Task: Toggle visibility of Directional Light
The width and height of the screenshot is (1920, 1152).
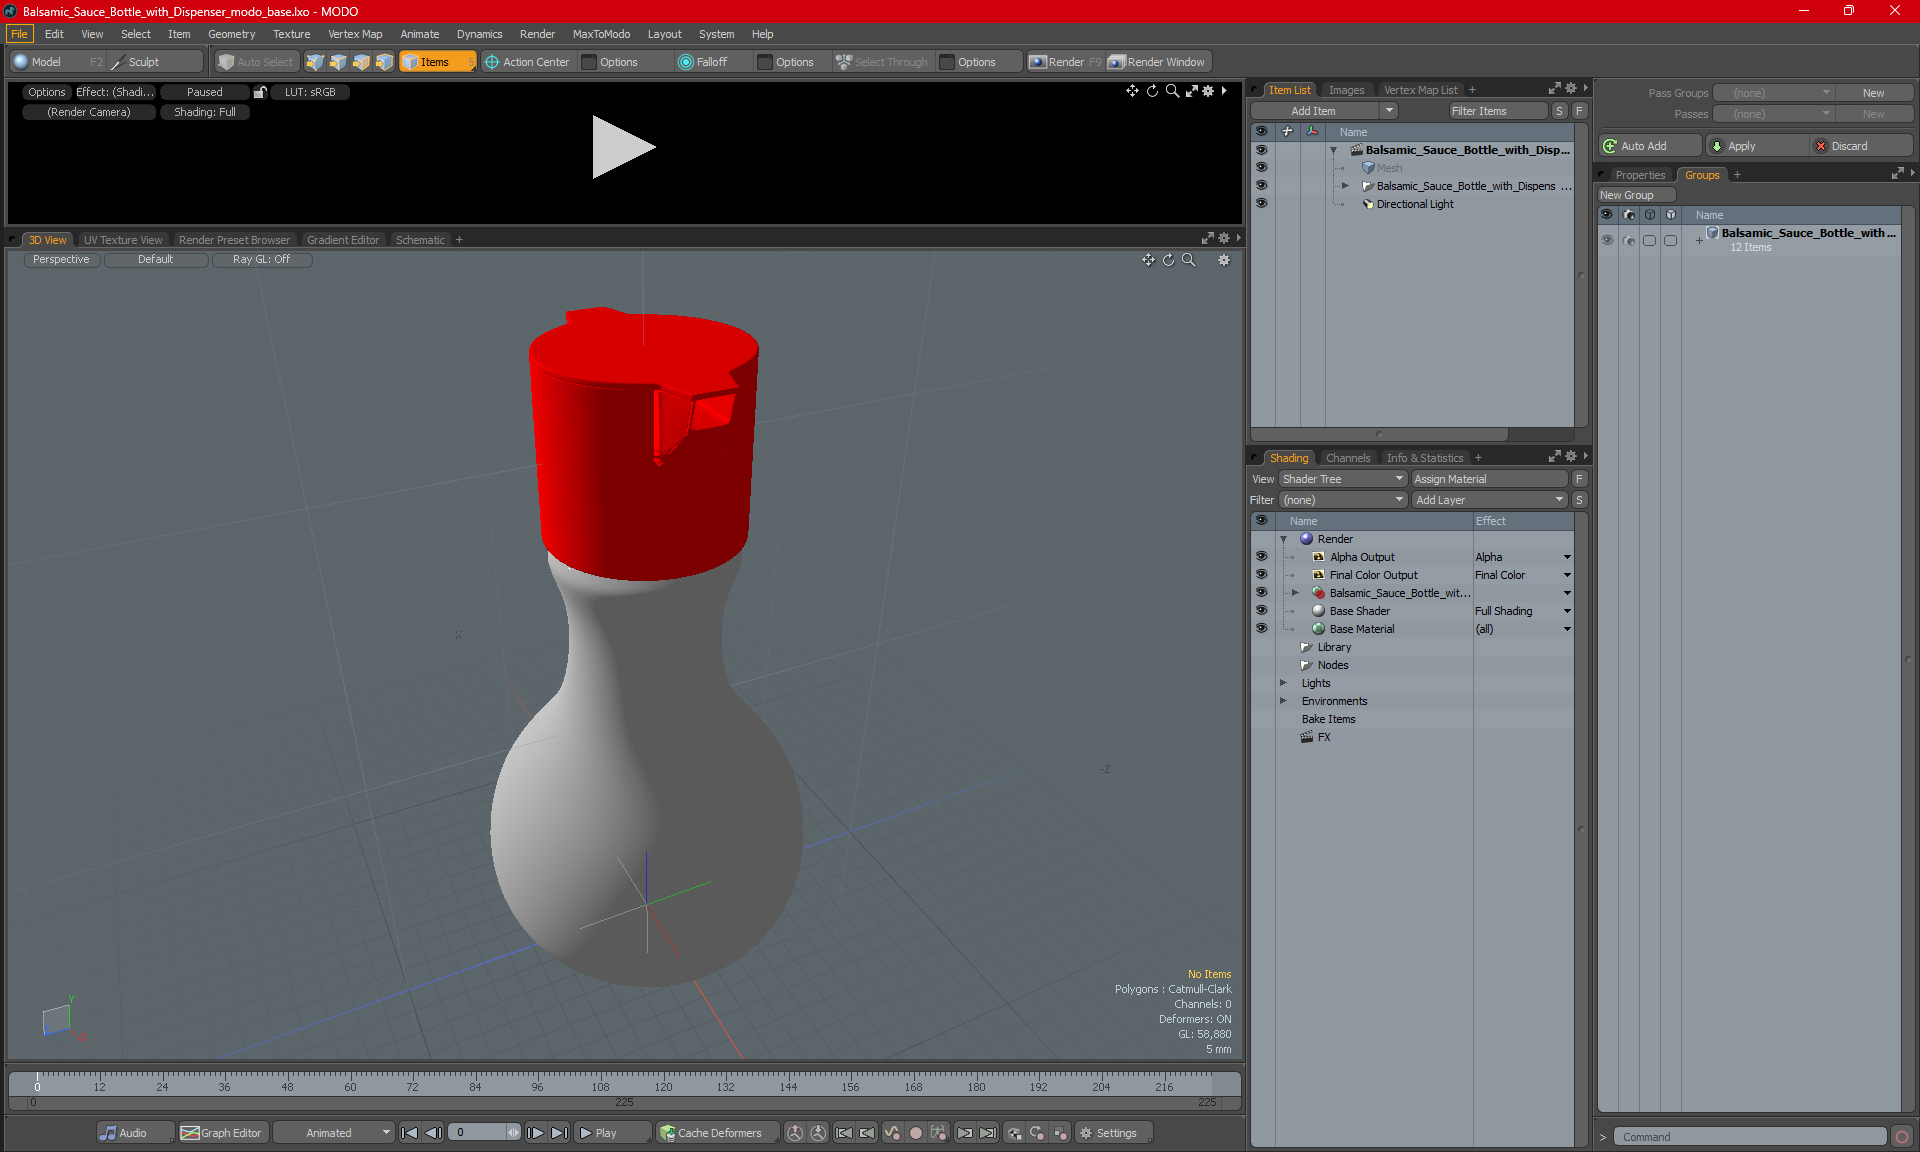Action: pyautogui.click(x=1261, y=204)
